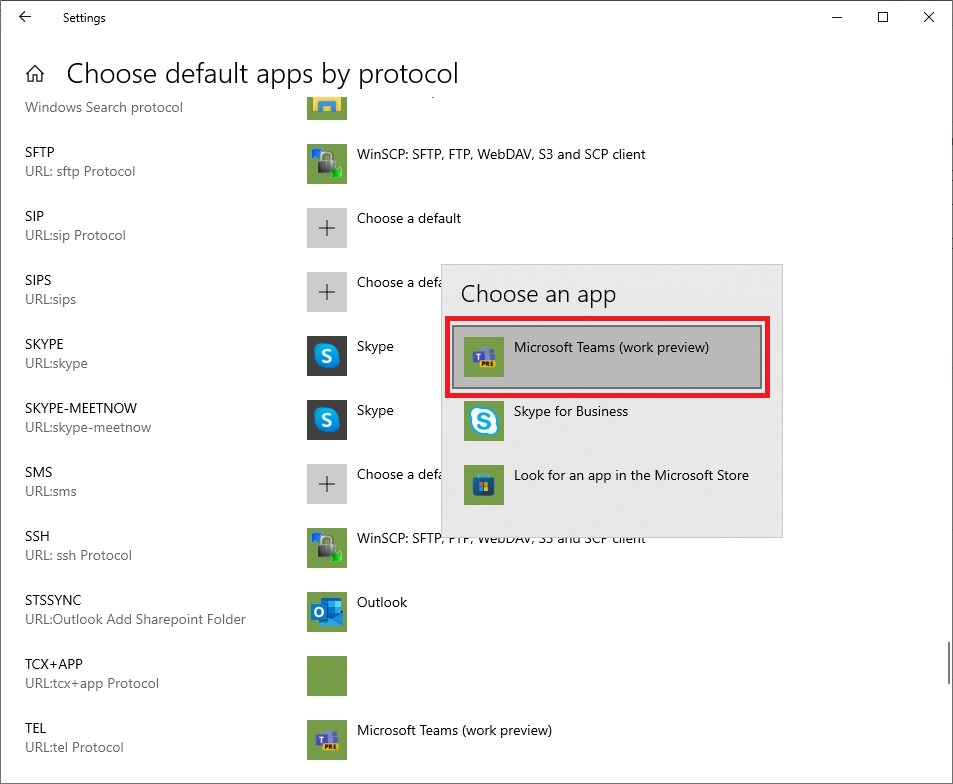Click the SSH protocol name
Image resolution: width=953 pixels, height=784 pixels.
tap(37, 536)
